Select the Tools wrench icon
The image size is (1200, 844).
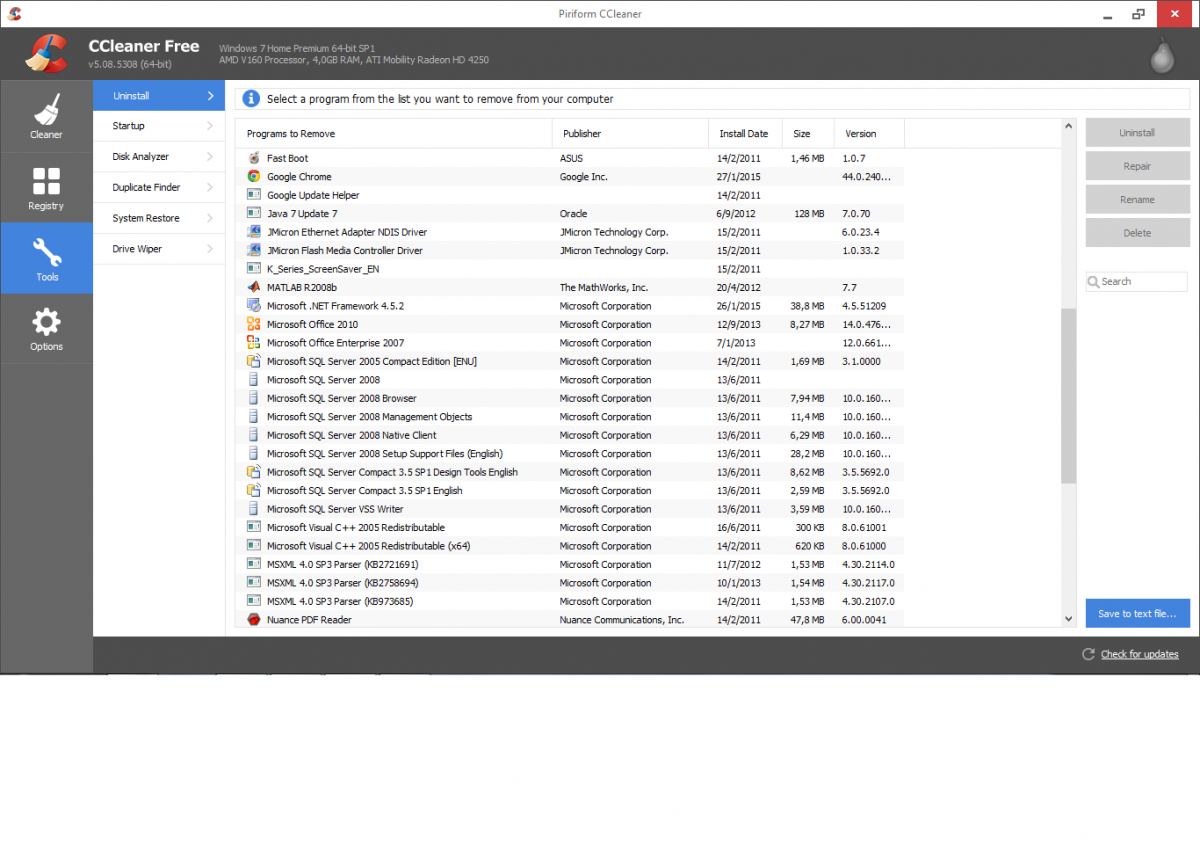[x=46, y=252]
